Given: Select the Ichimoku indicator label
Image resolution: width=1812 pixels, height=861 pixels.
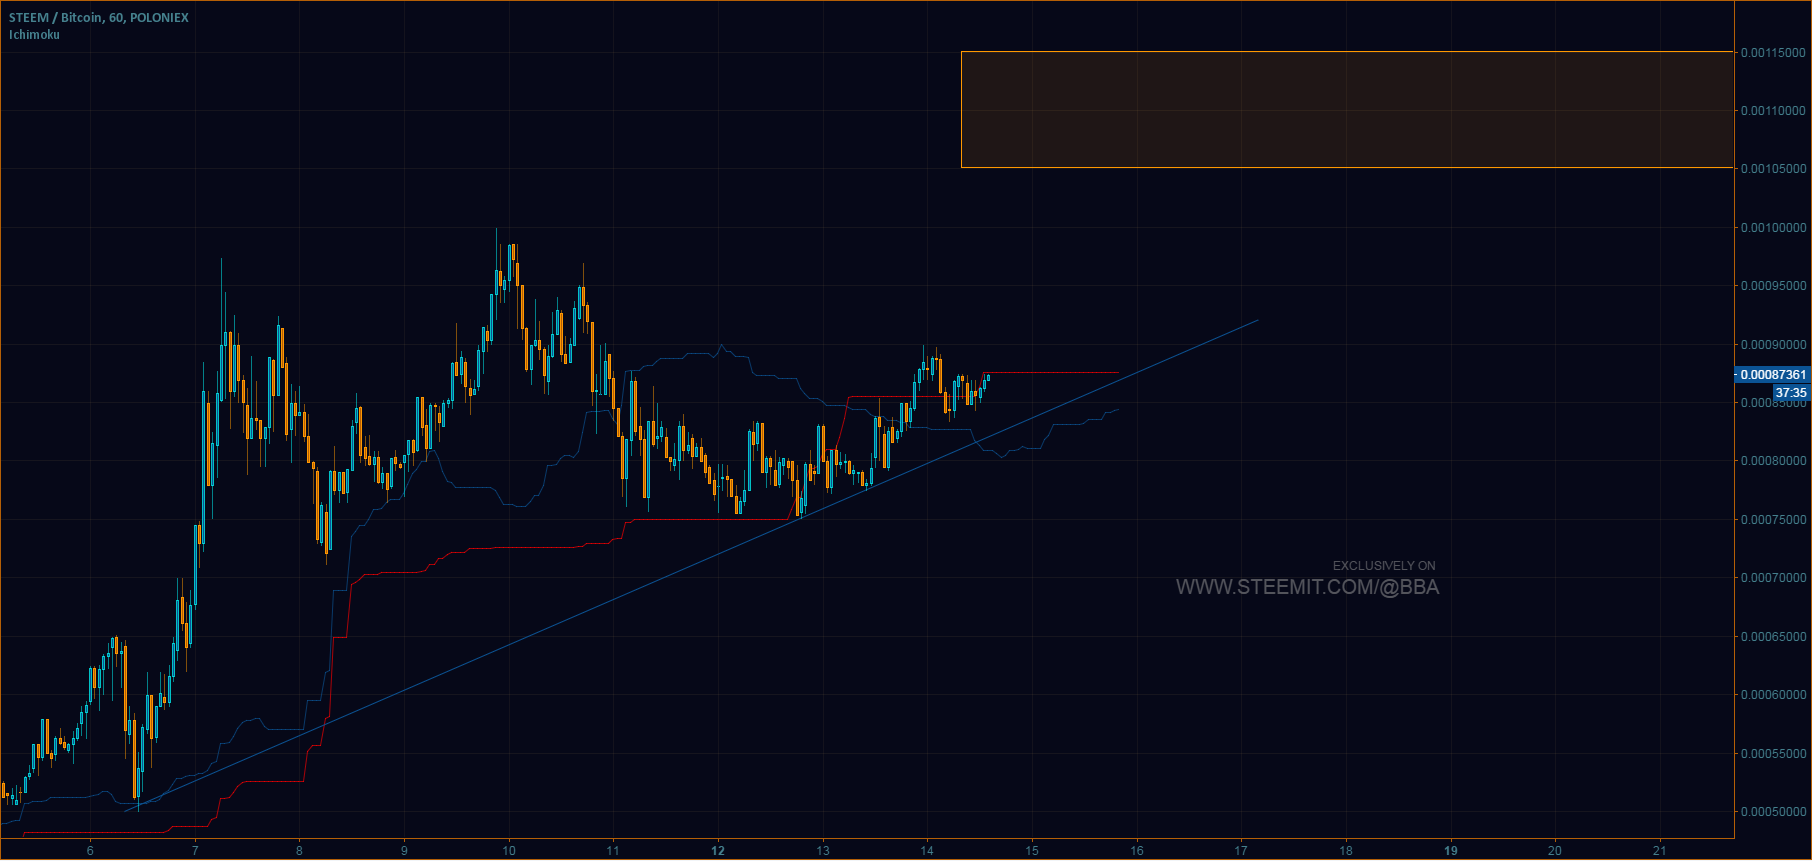Looking at the screenshot, I should tap(34, 35).
